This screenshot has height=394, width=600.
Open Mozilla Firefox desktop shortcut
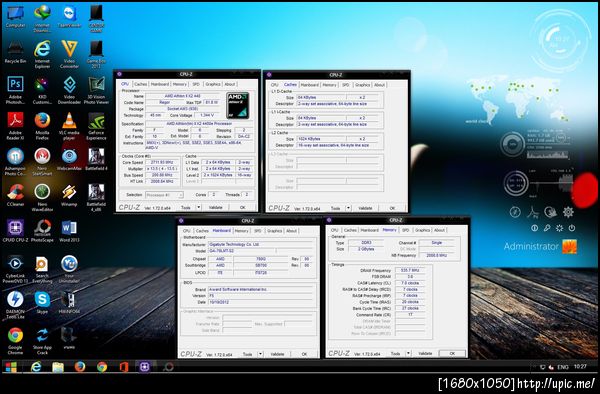(42, 126)
